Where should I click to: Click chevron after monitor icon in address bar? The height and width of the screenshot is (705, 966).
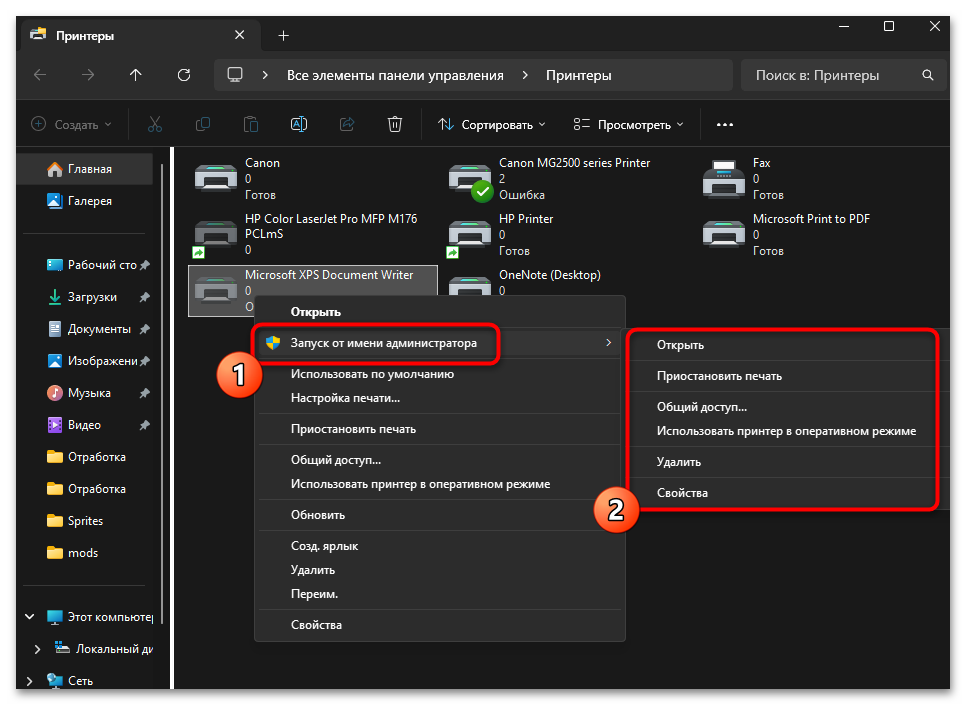point(265,75)
